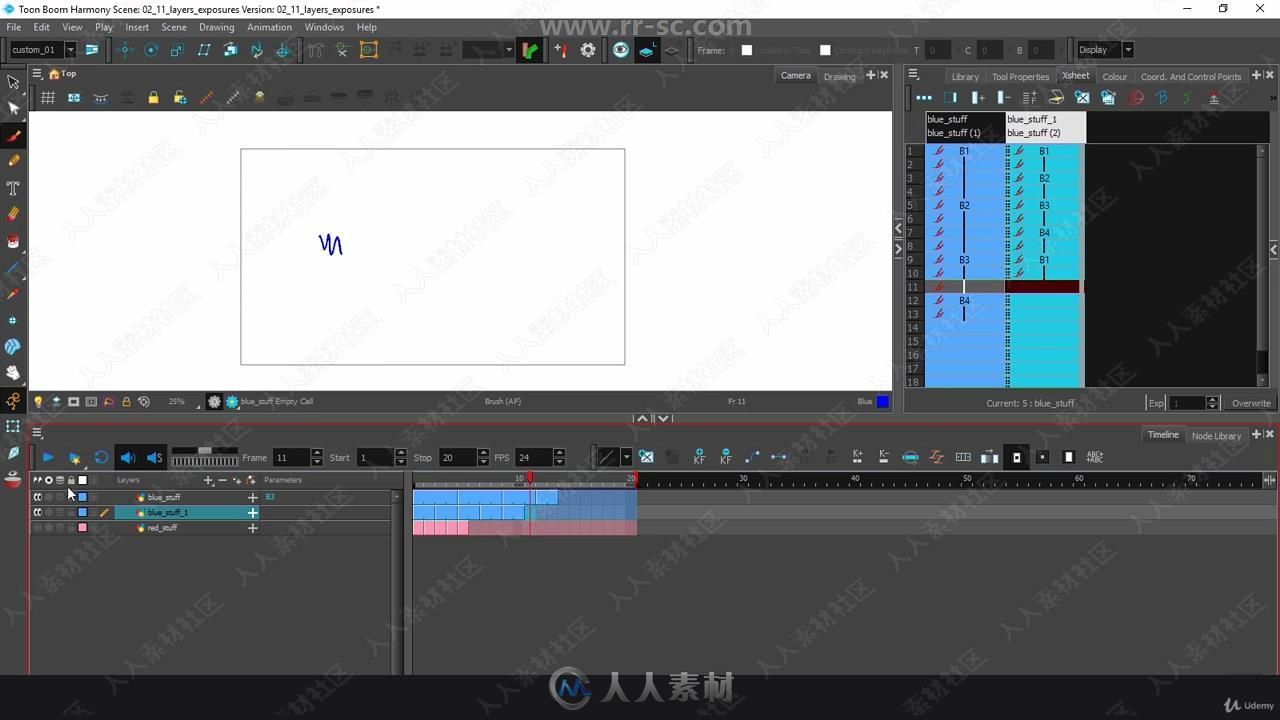The image size is (1280, 720).
Task: Toggle the grid in Camera view toolbar
Action: [47, 97]
